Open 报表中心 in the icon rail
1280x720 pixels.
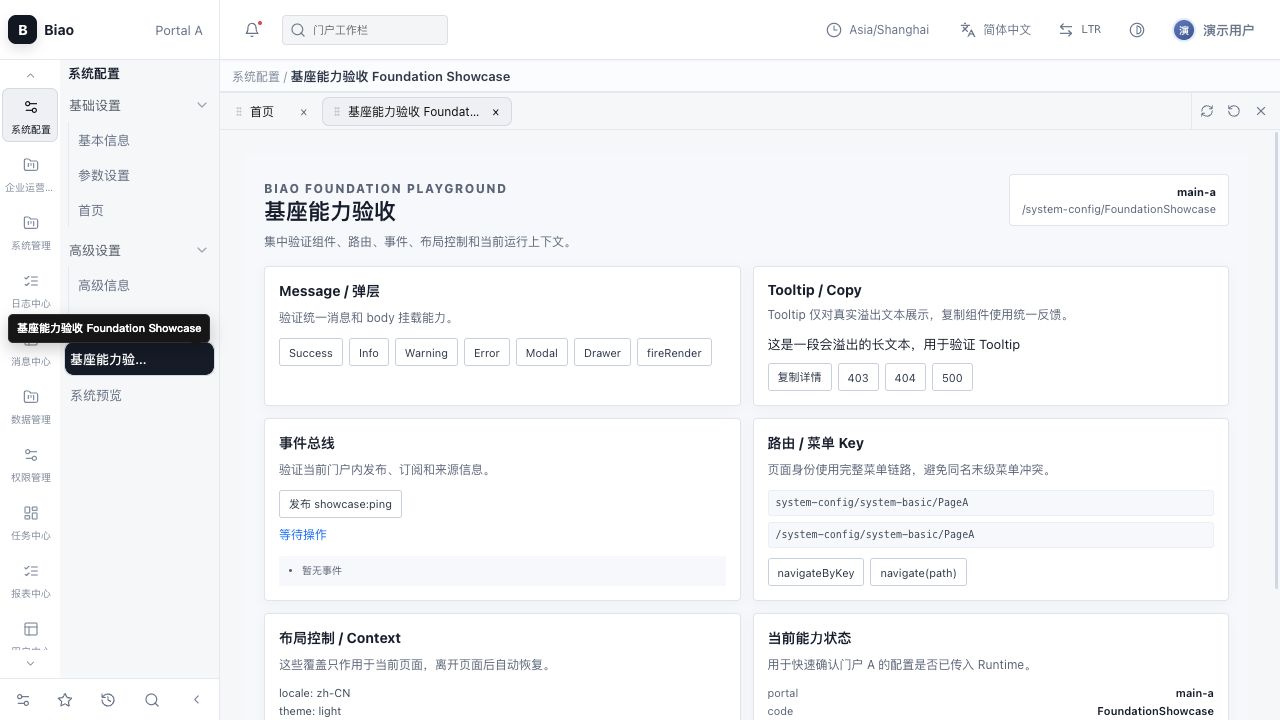point(30,580)
